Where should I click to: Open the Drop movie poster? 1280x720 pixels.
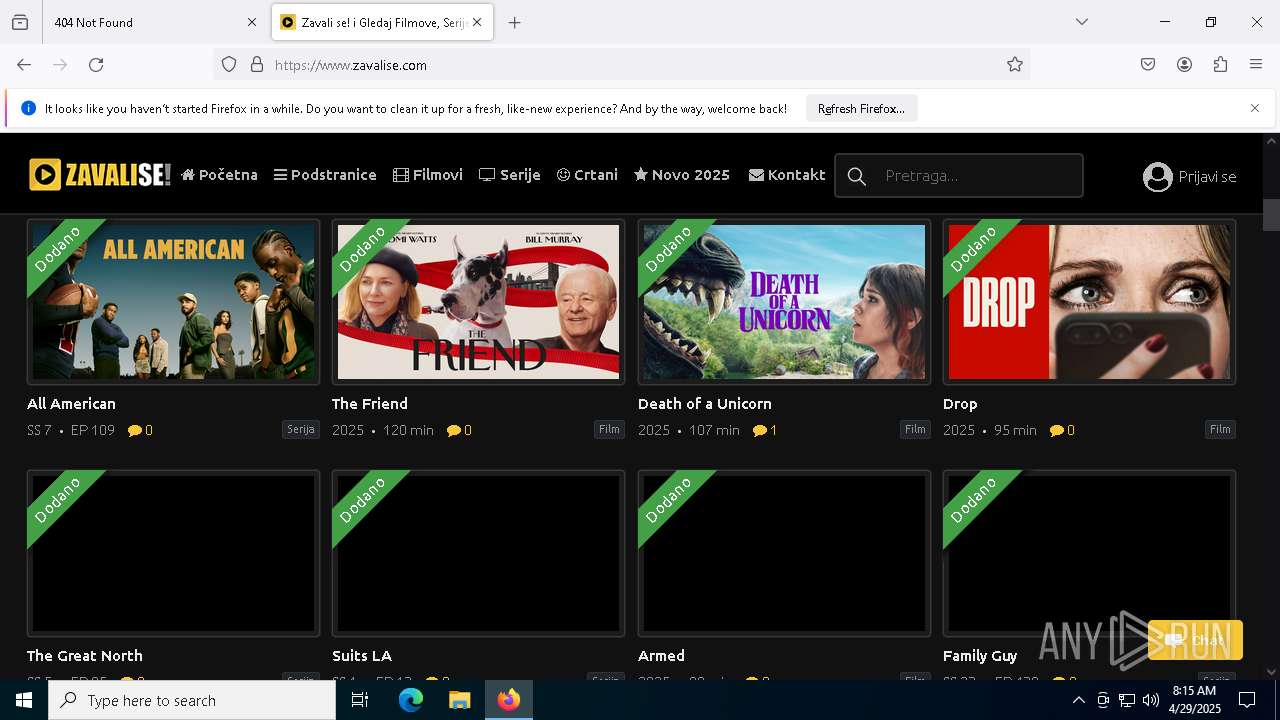coord(1089,302)
